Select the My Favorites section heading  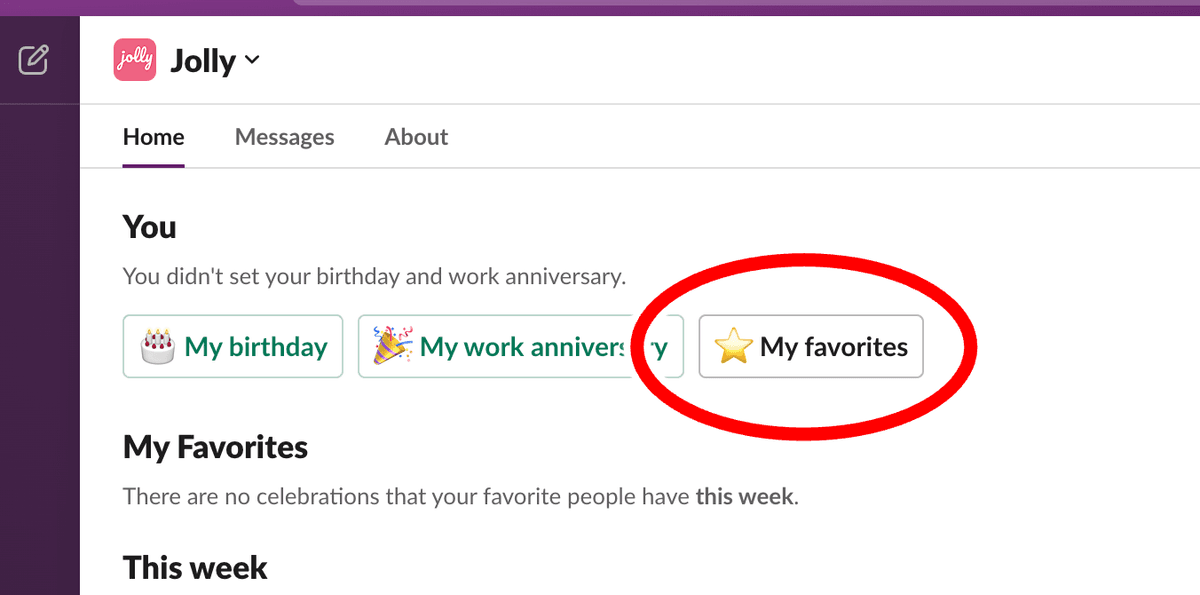click(215, 447)
